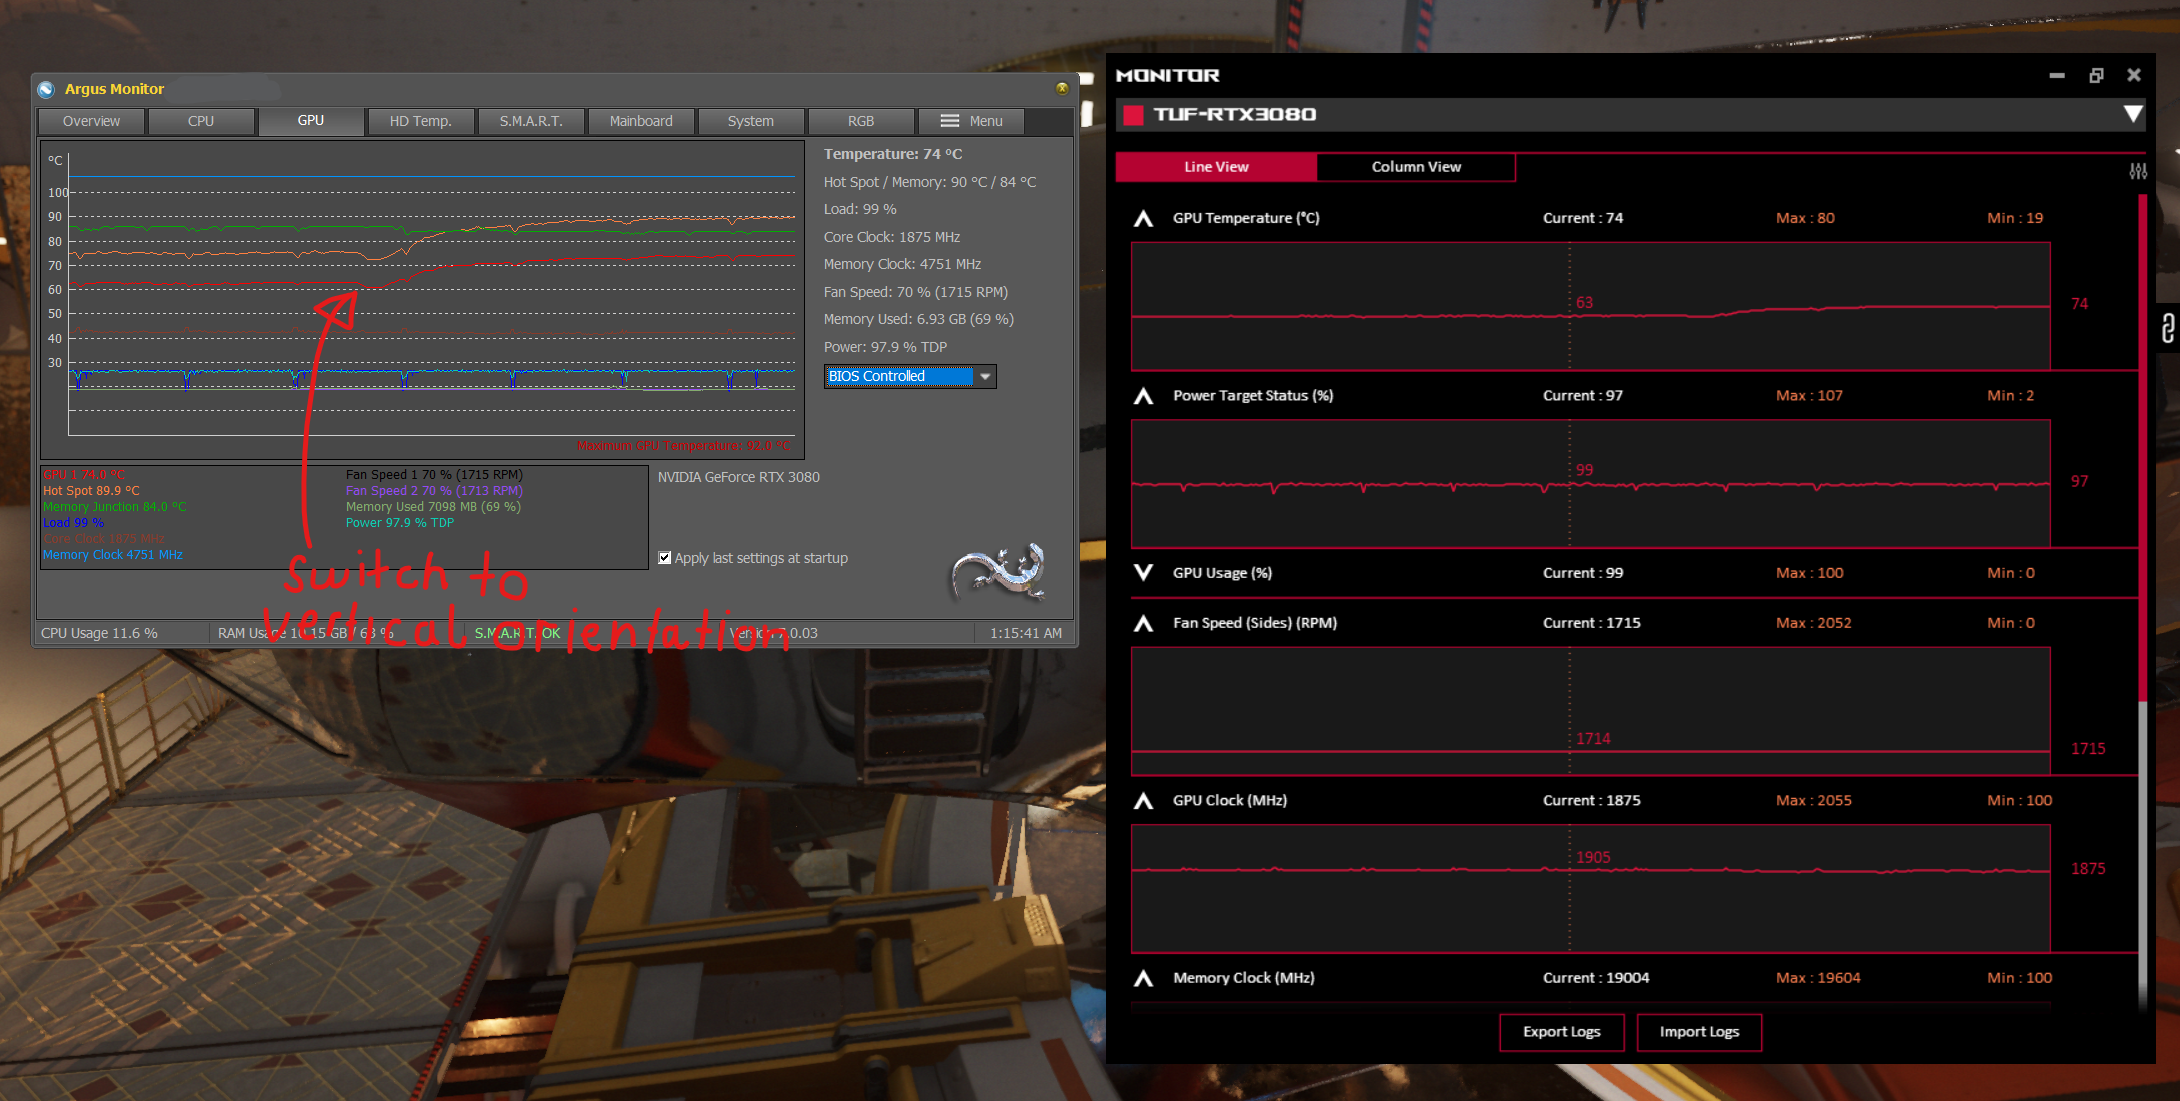Click the 1:15:41 AM clock in status bar
2180x1101 pixels.
(x=1026, y=633)
